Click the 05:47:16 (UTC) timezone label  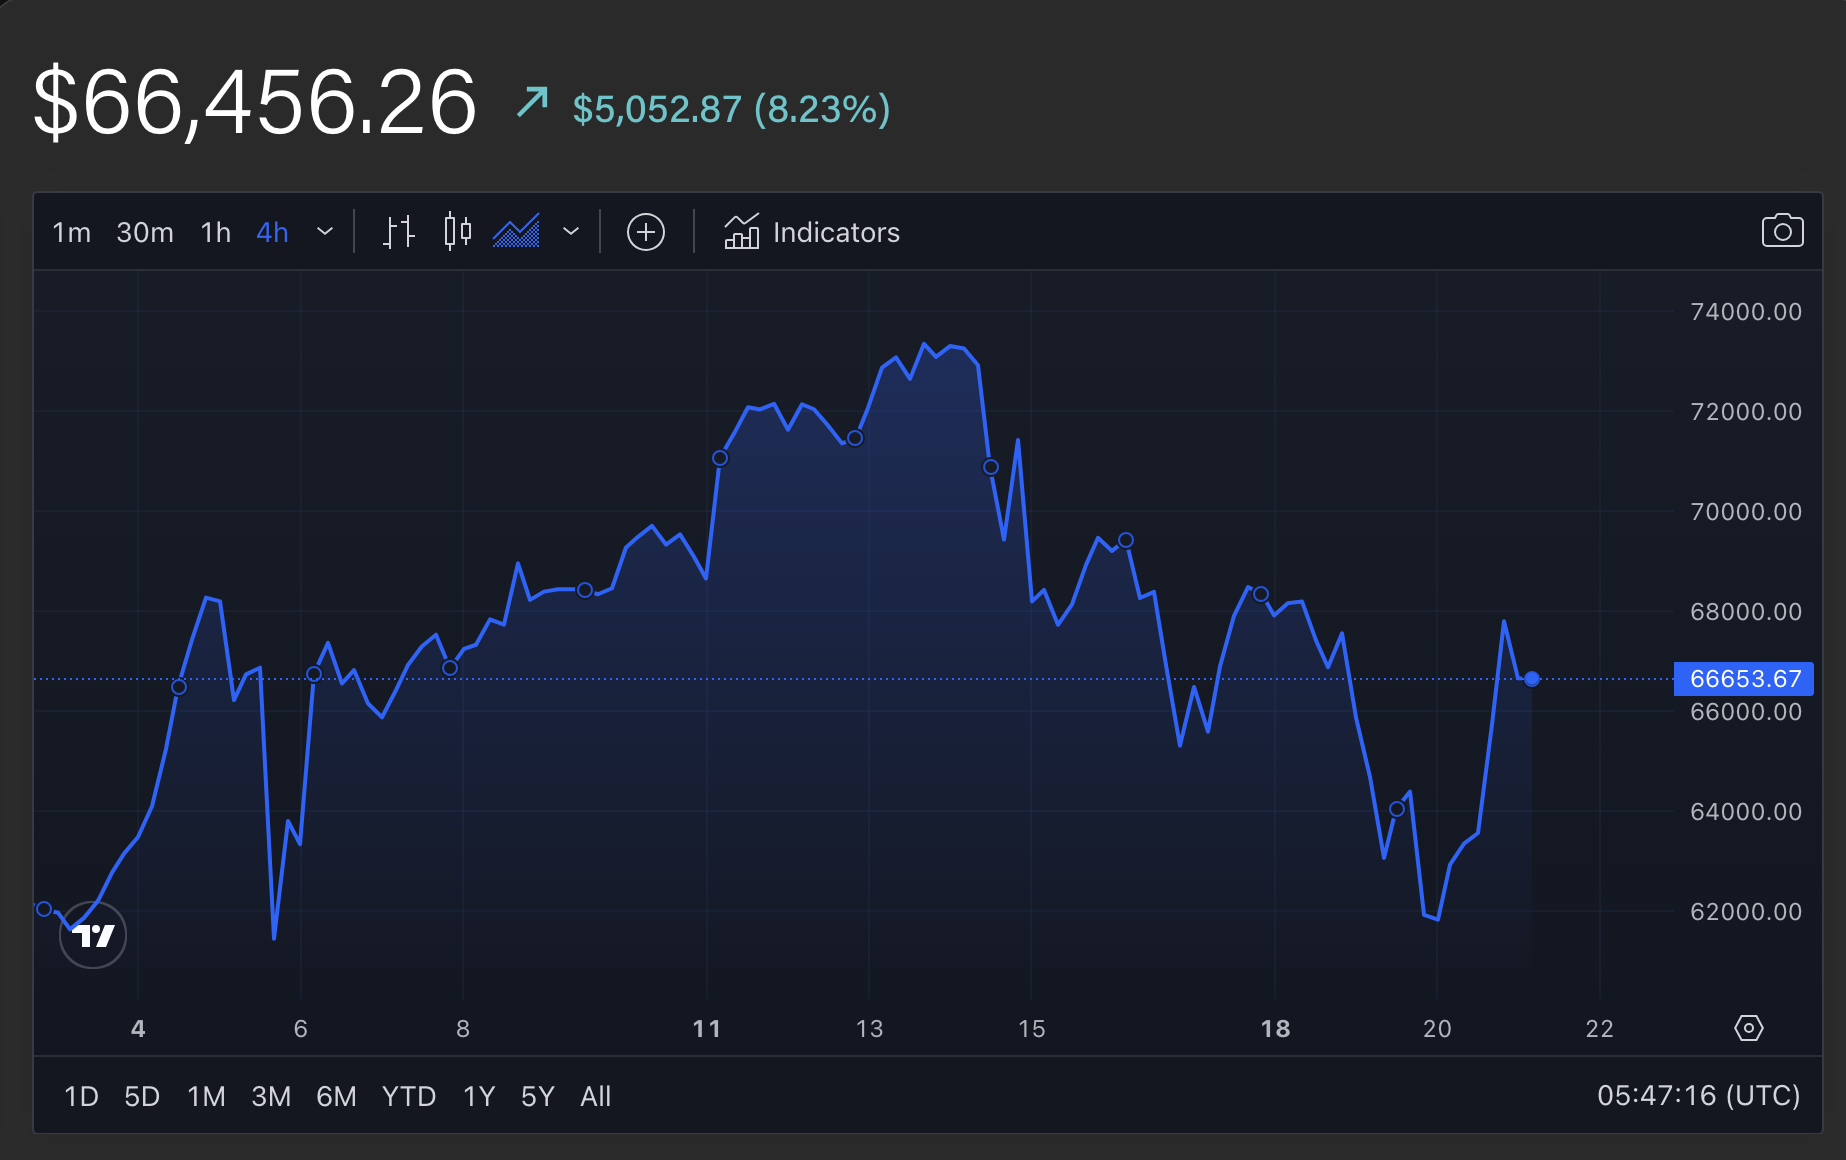[x=1698, y=1096]
